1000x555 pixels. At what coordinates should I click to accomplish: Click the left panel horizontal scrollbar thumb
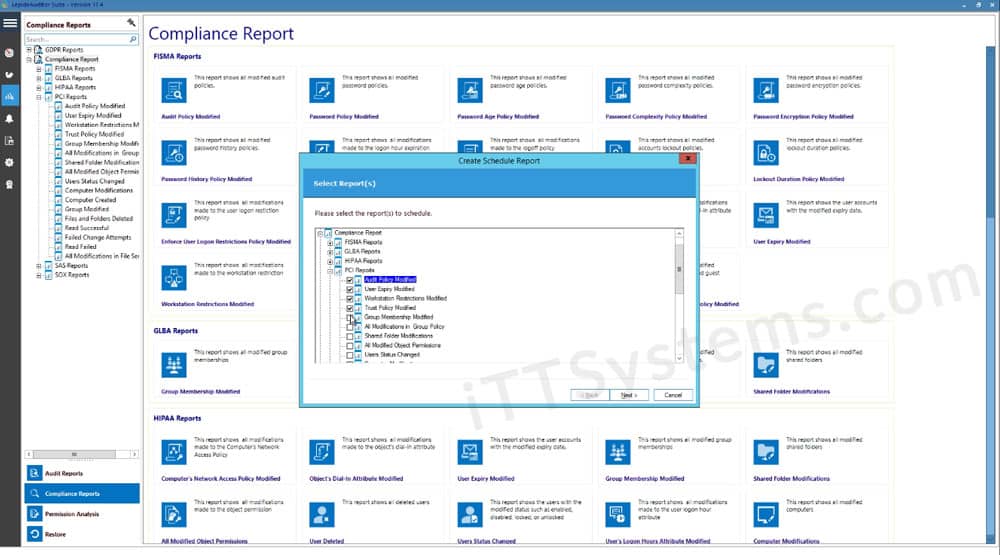tap(74, 454)
